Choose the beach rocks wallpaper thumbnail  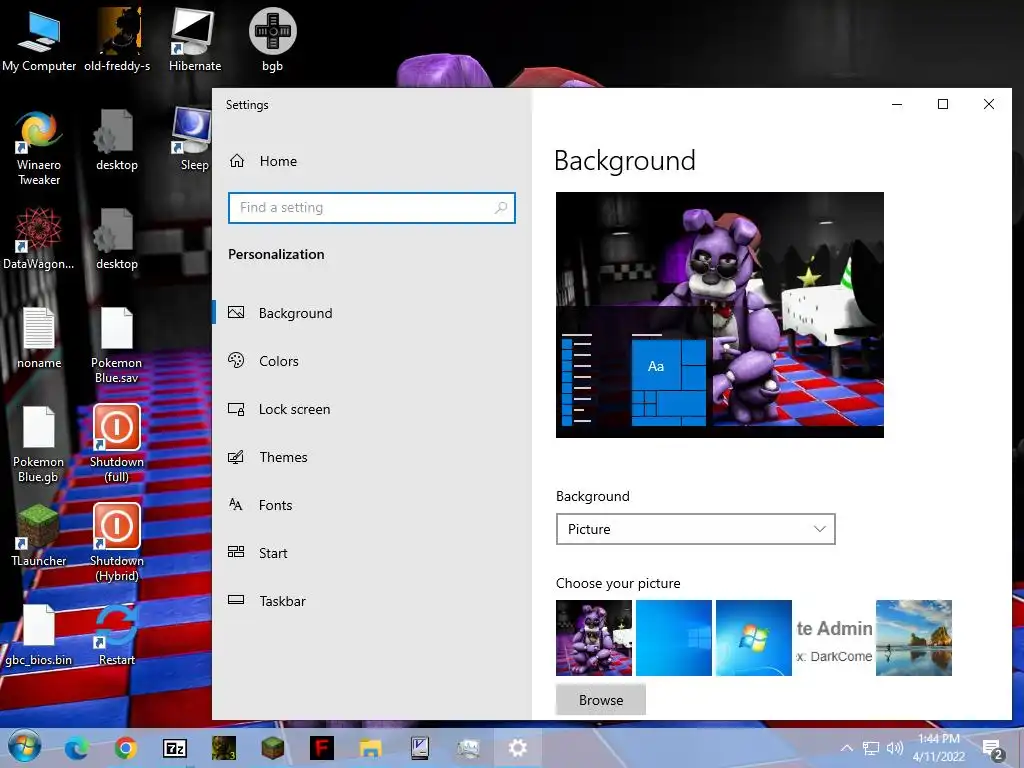914,638
